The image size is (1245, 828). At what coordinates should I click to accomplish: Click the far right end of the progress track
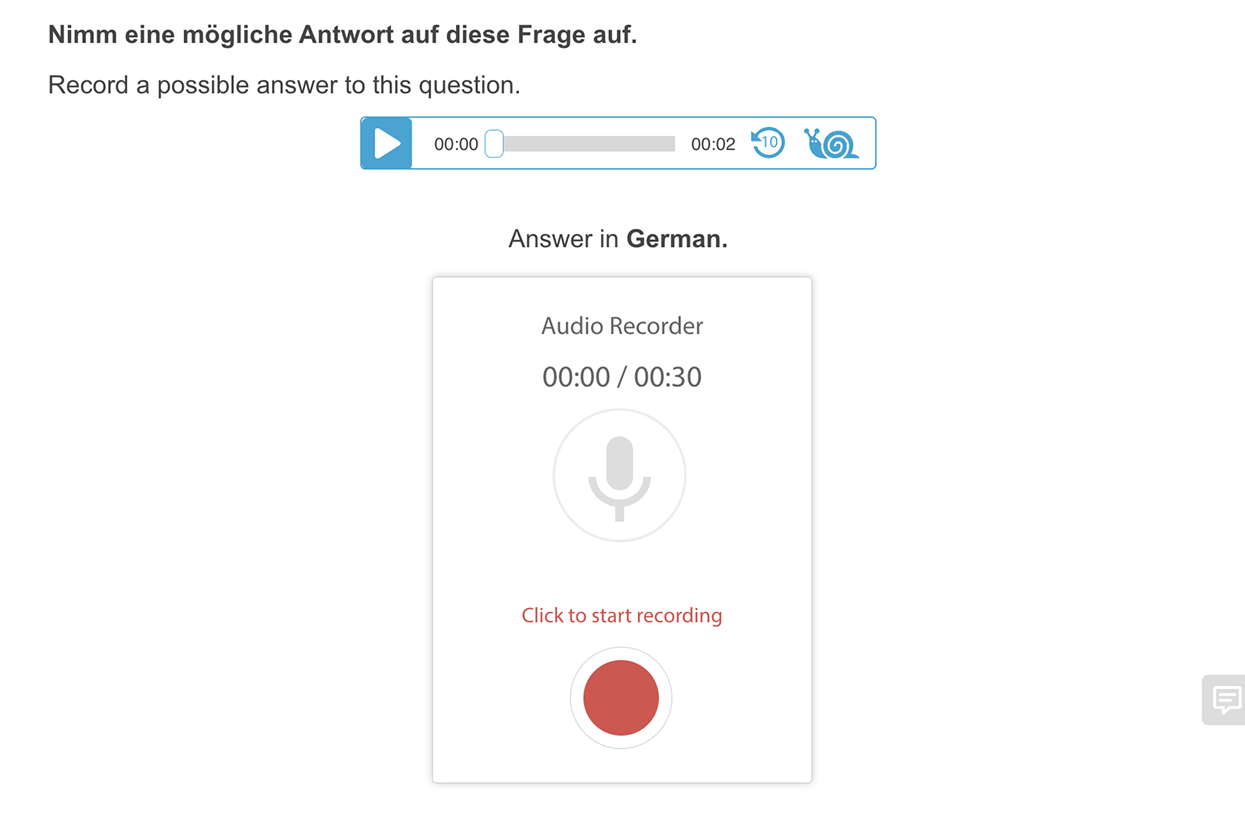(x=672, y=144)
